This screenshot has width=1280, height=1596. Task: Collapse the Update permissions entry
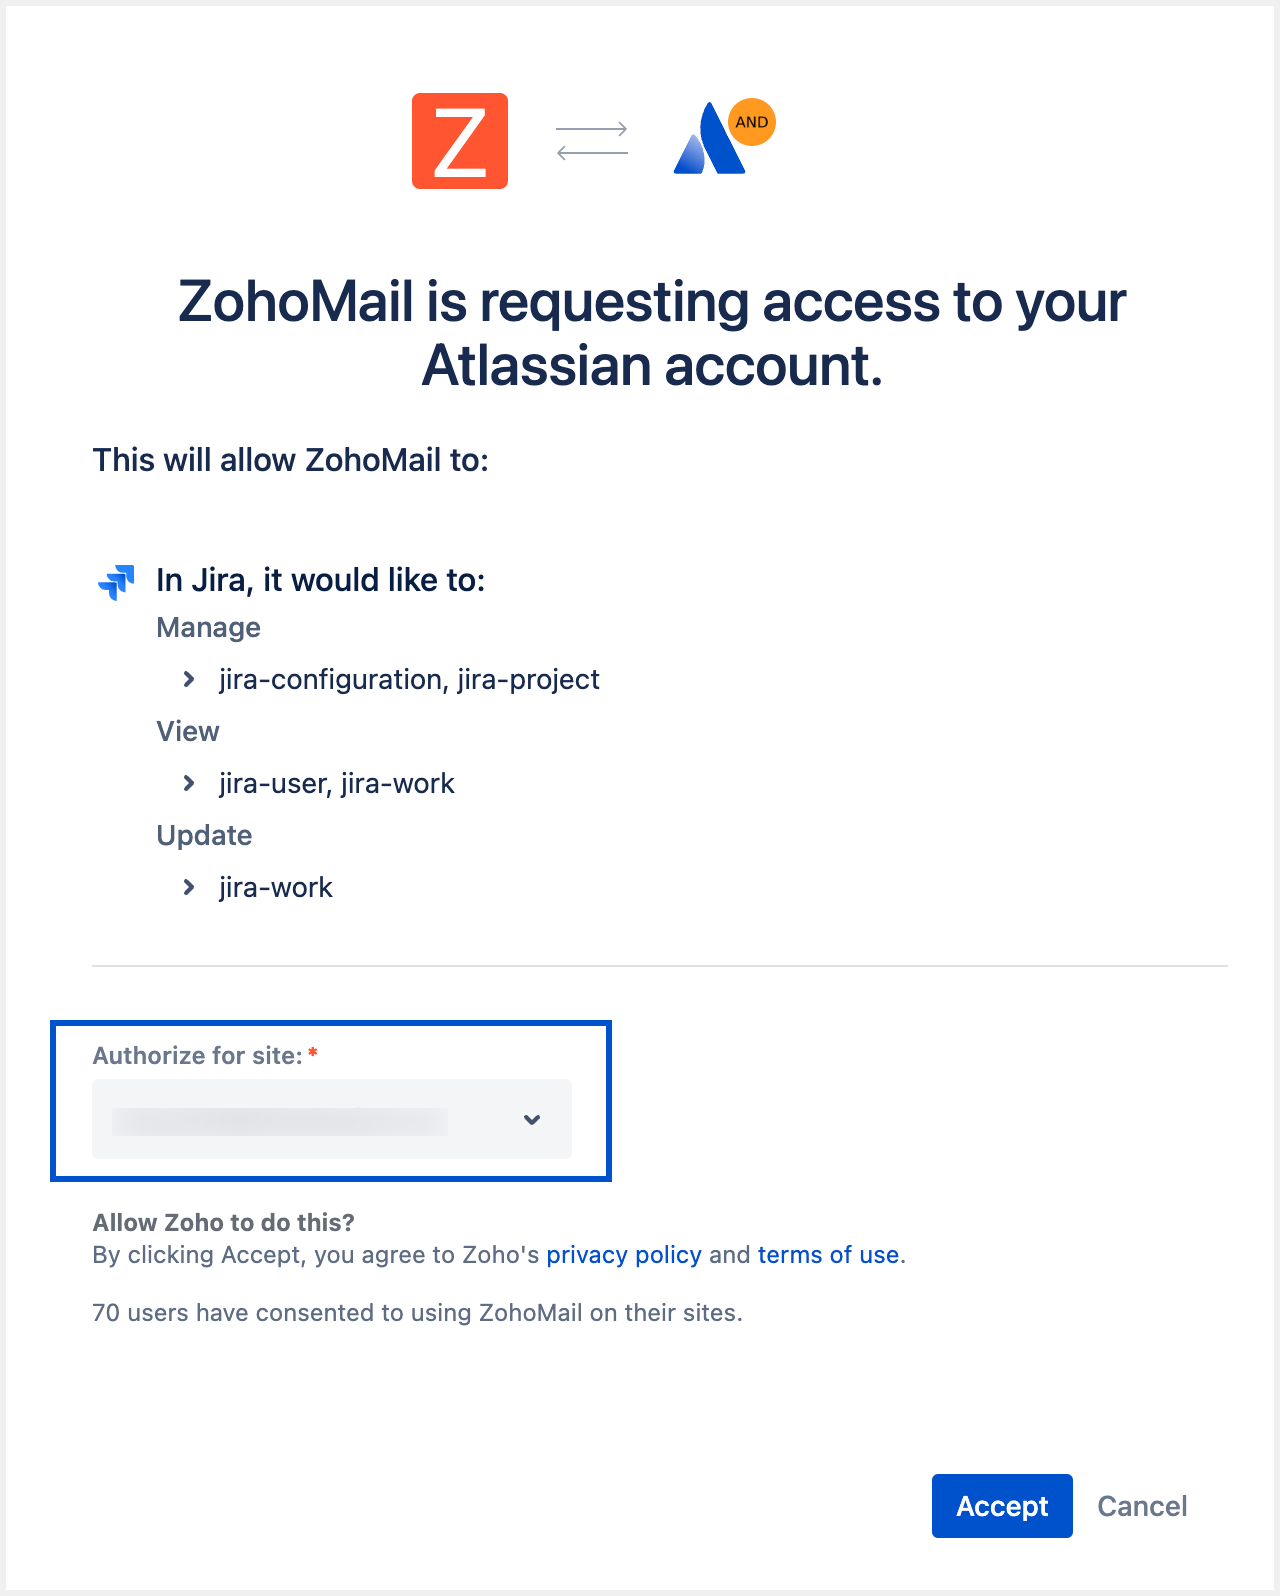click(x=204, y=836)
